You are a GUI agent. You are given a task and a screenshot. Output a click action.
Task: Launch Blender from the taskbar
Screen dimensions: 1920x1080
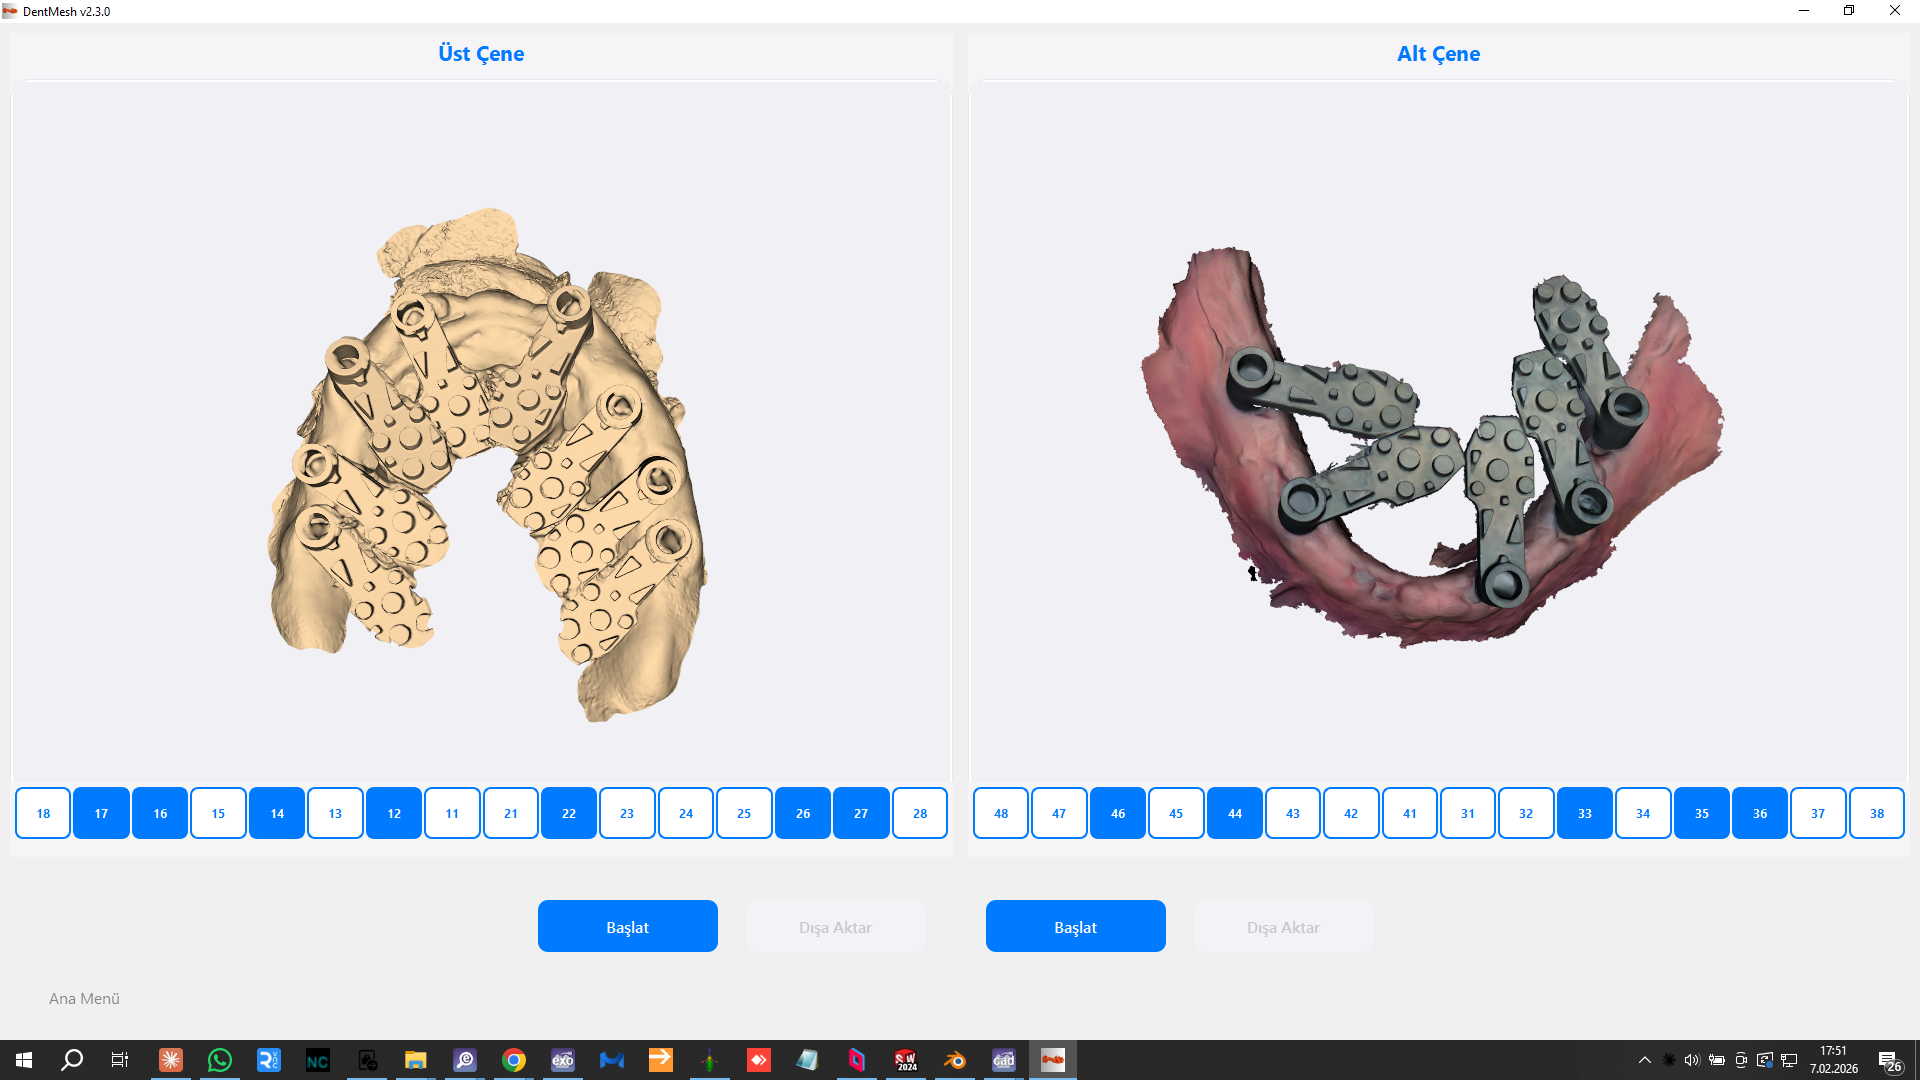pos(954,1060)
